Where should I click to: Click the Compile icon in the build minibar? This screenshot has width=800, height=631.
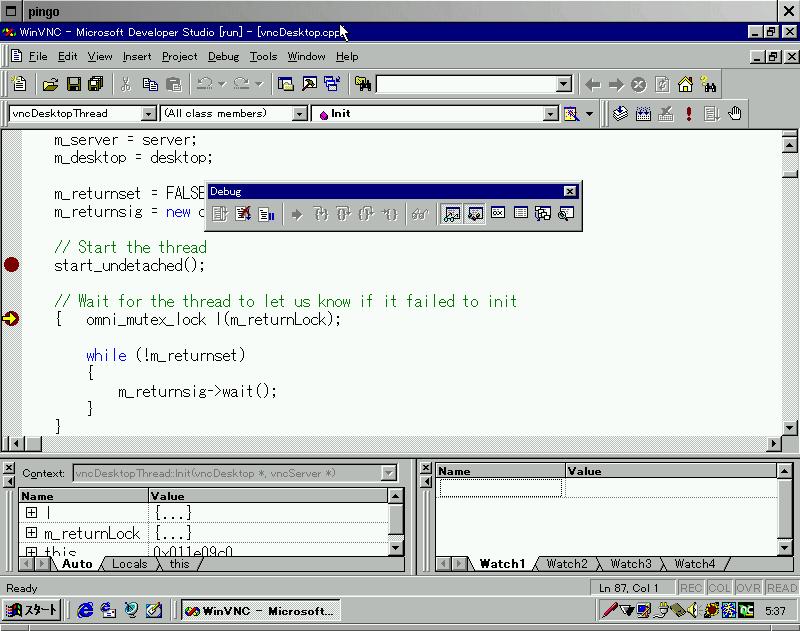click(x=620, y=113)
